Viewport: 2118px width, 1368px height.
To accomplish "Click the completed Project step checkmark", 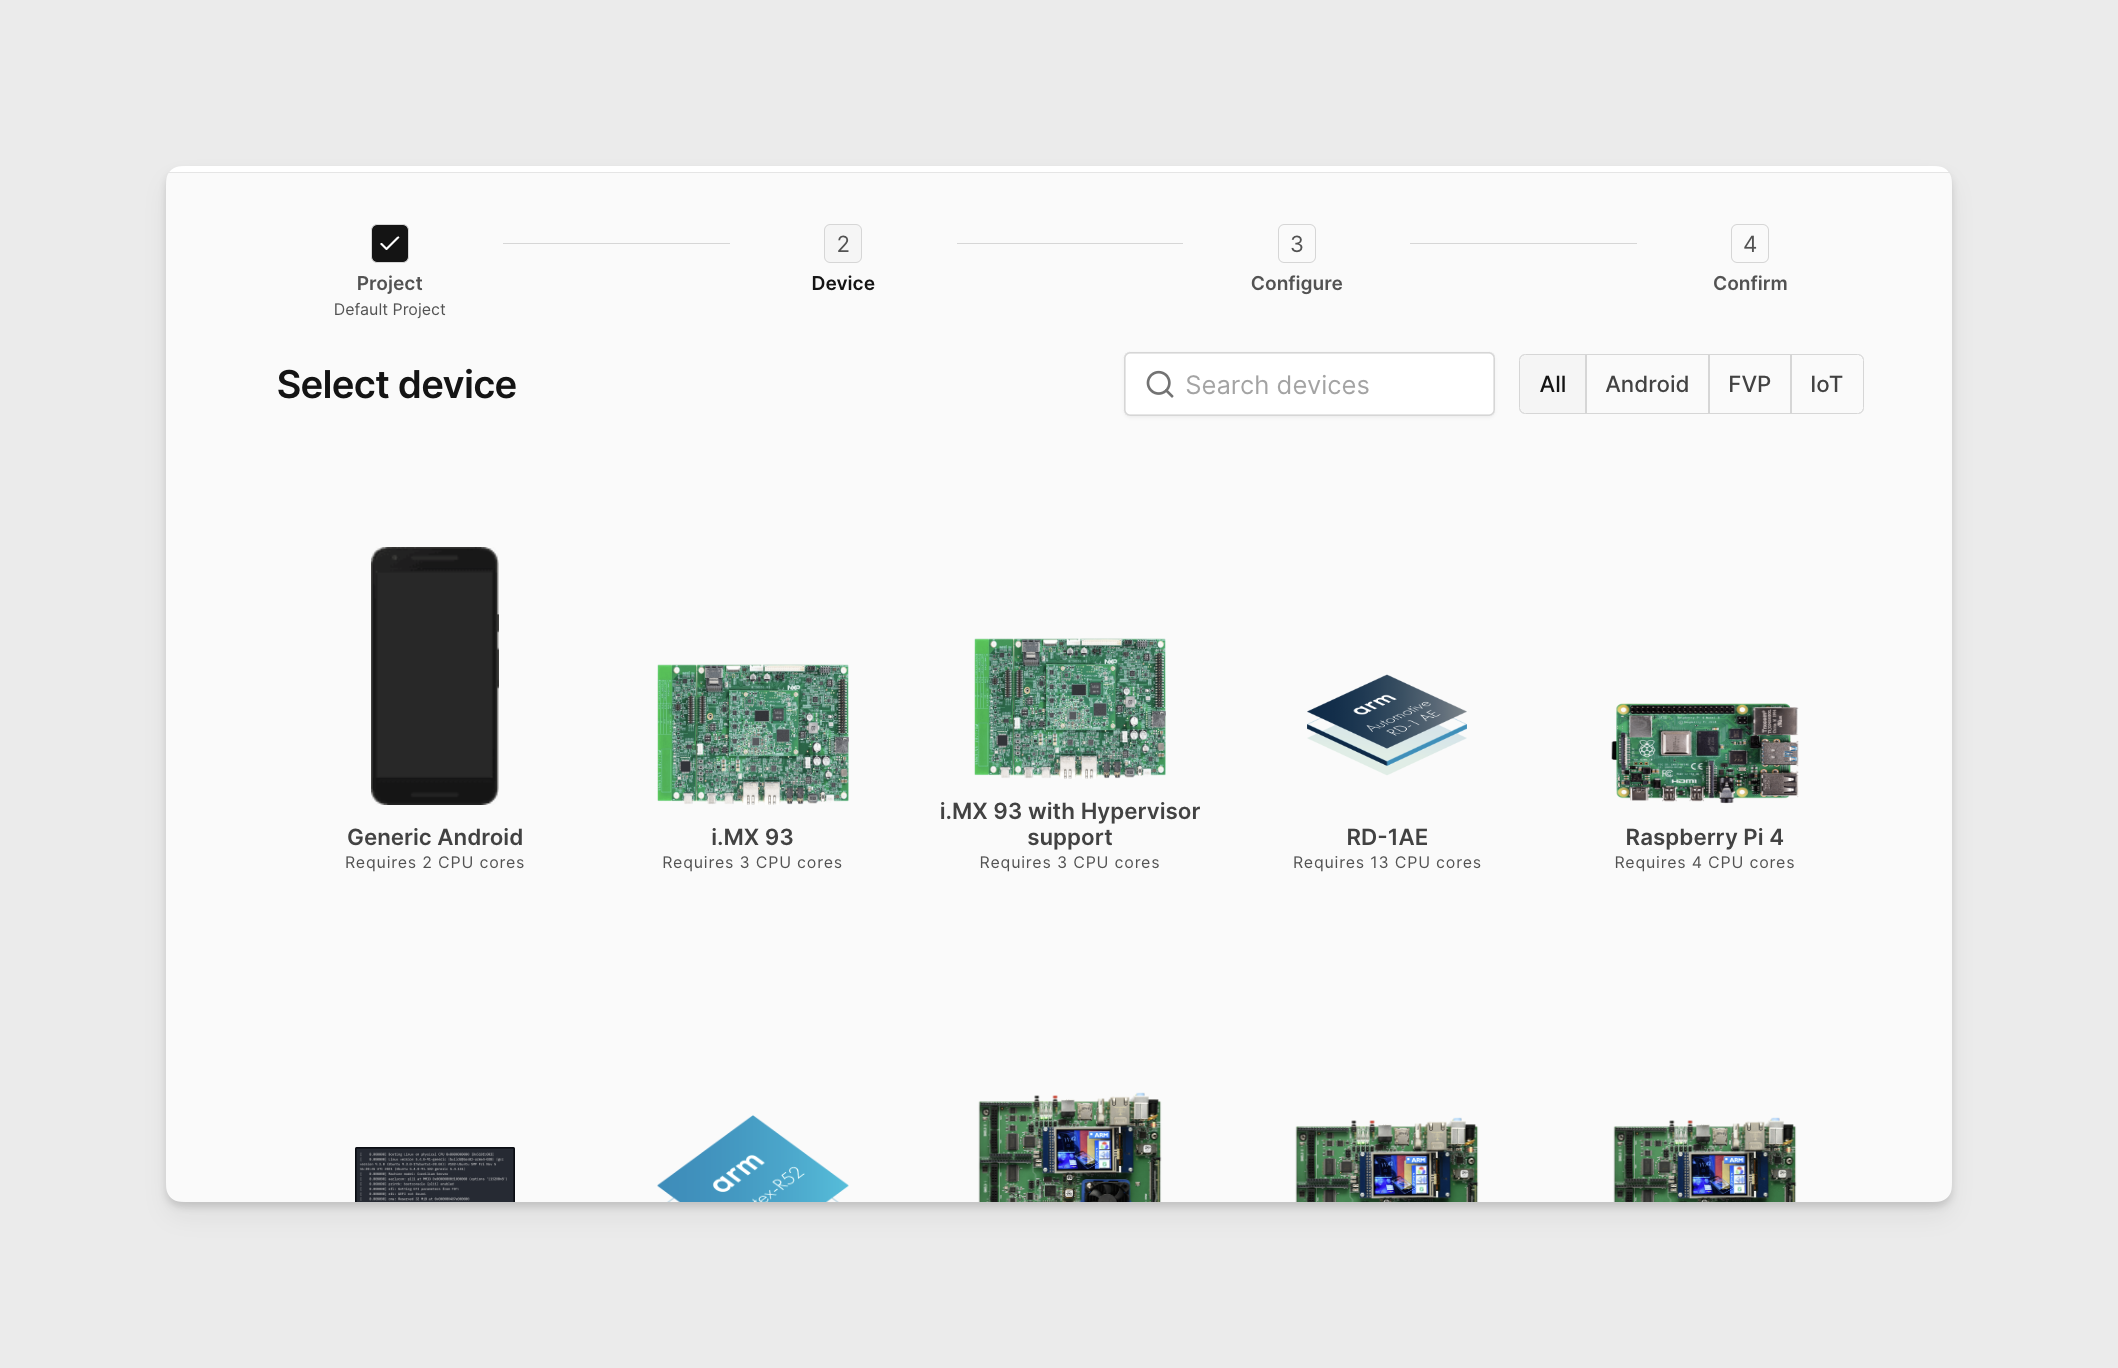I will (x=389, y=242).
